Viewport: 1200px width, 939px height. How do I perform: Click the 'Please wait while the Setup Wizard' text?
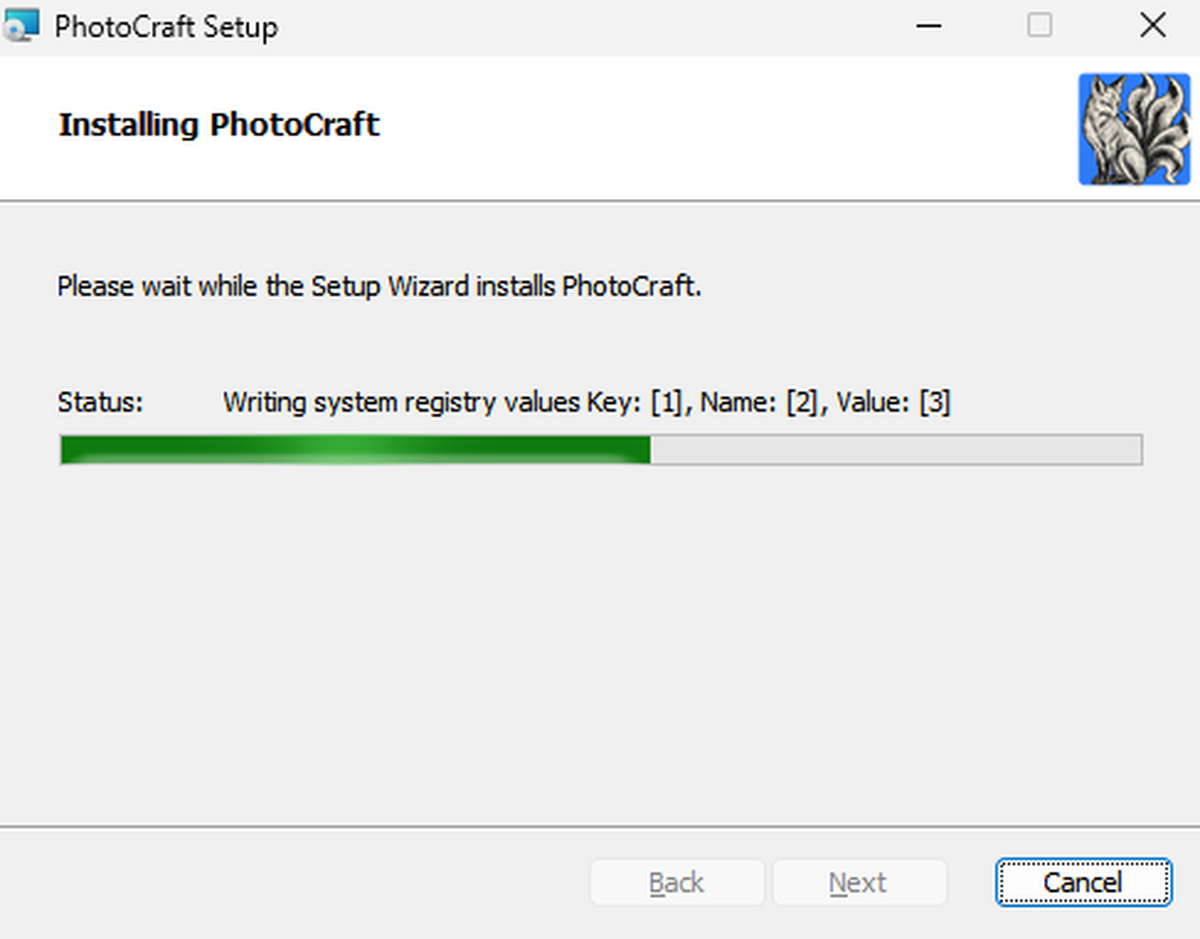point(263,286)
